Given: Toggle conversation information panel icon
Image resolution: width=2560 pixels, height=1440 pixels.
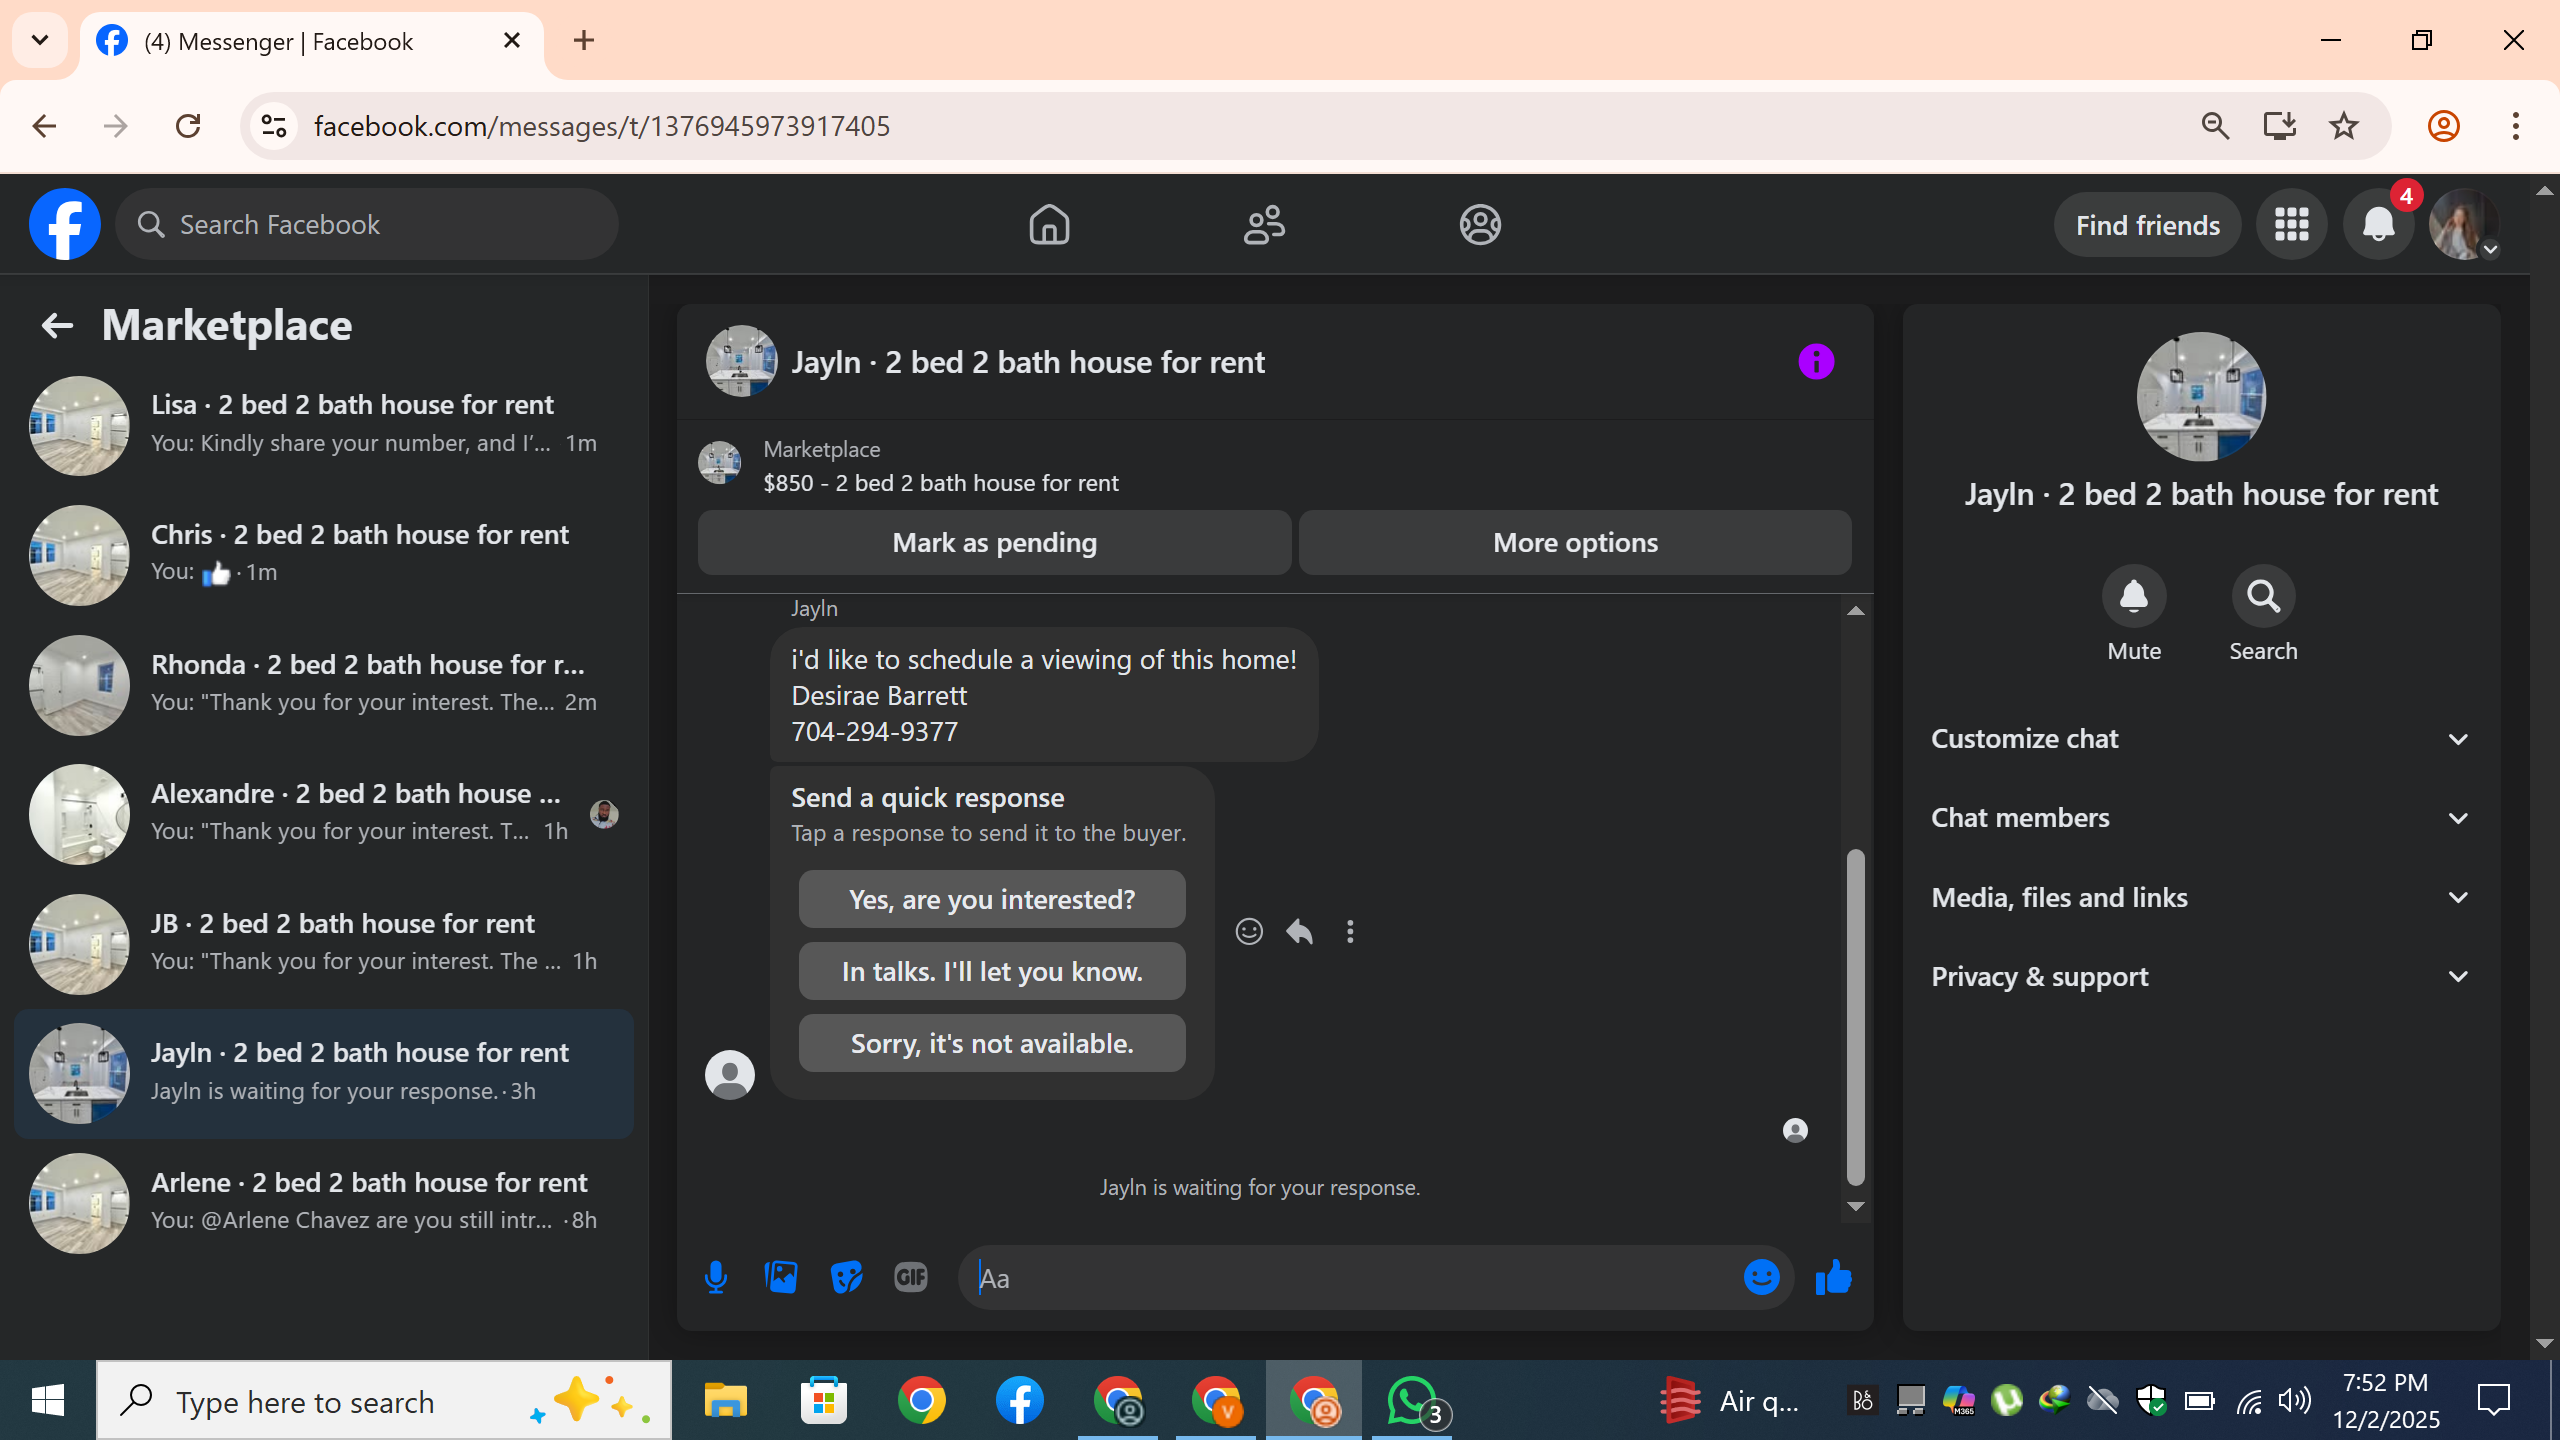Looking at the screenshot, I should tap(1816, 361).
